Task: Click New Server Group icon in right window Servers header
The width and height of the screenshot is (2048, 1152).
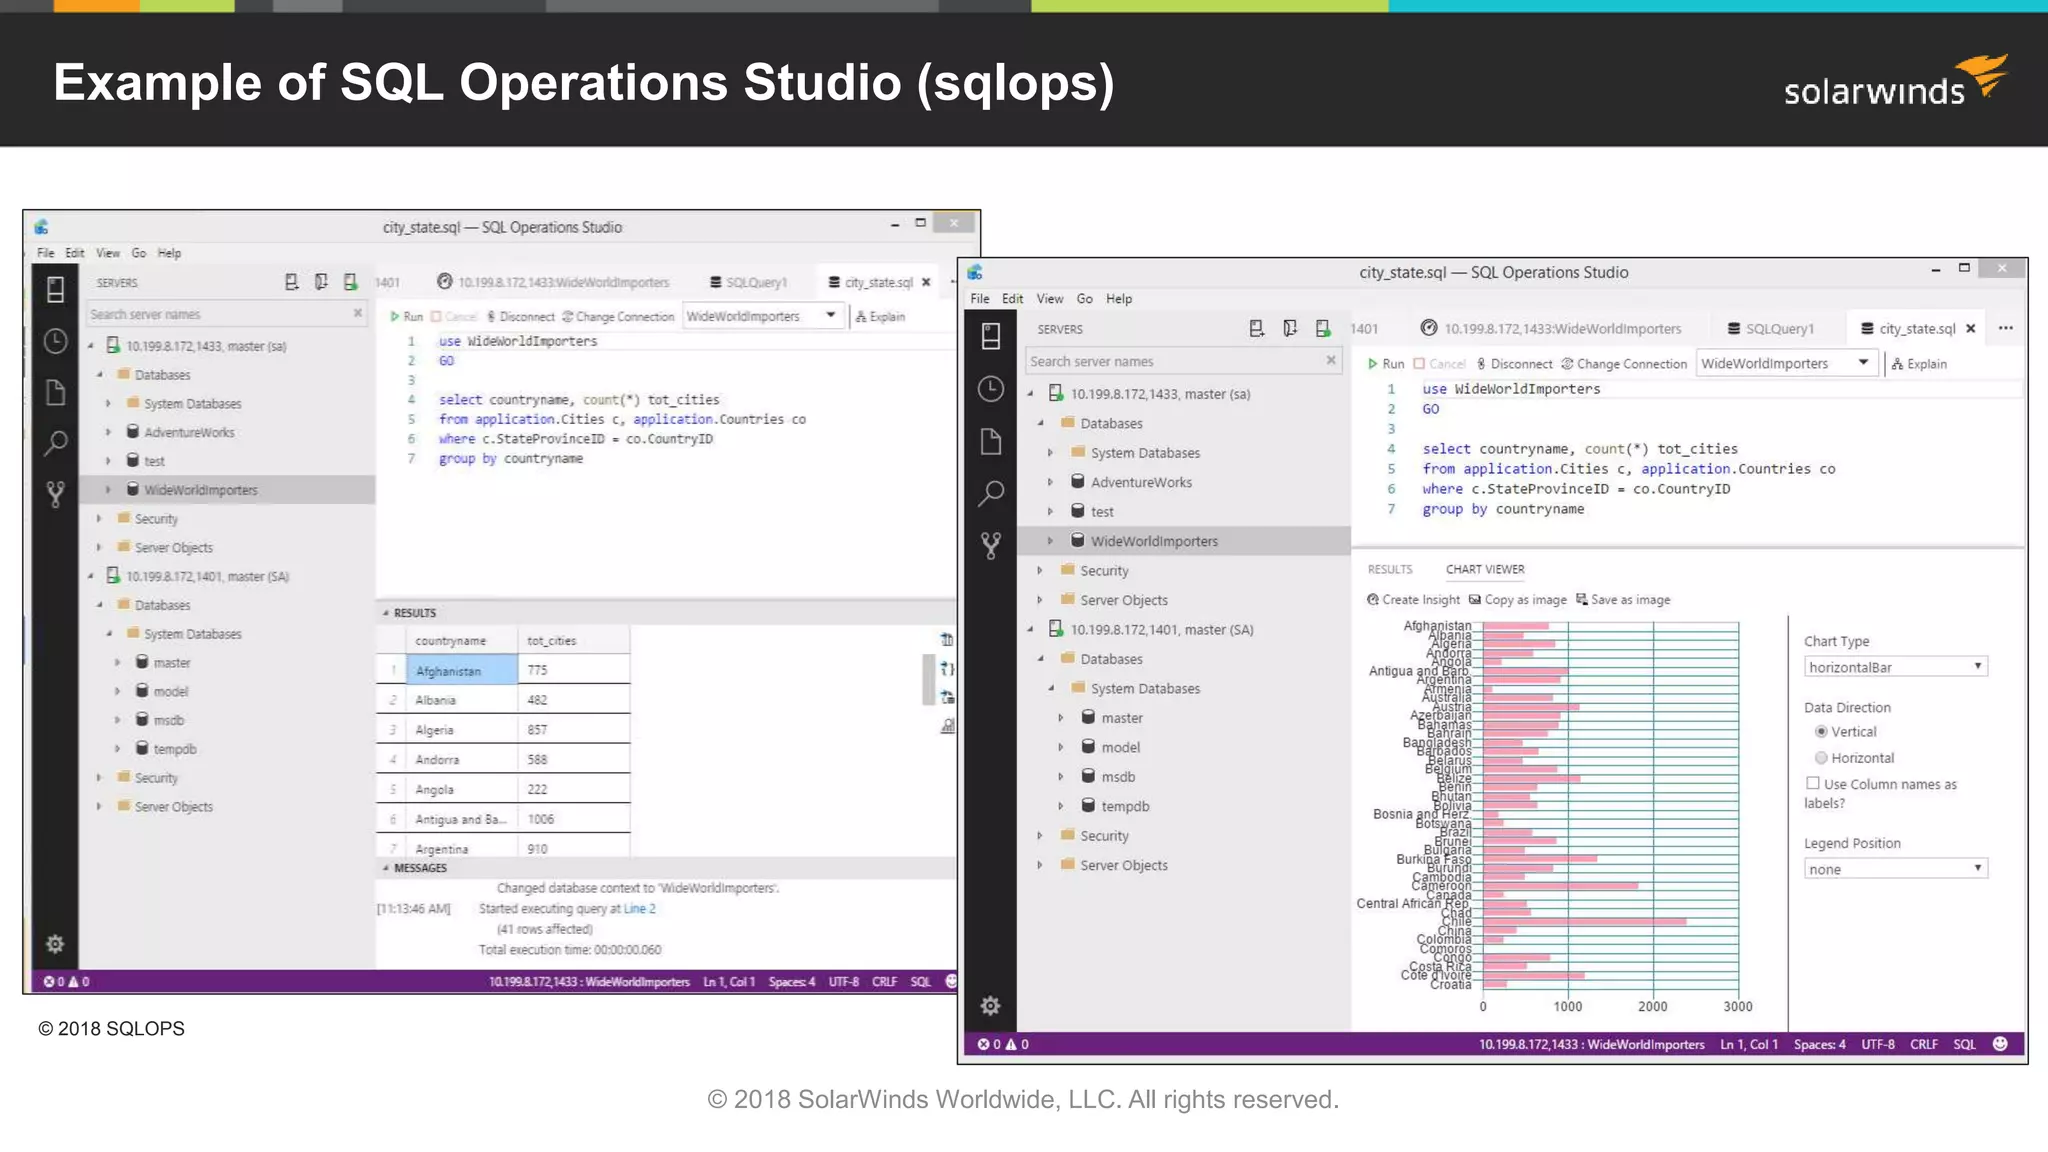Action: pyautogui.click(x=1290, y=328)
